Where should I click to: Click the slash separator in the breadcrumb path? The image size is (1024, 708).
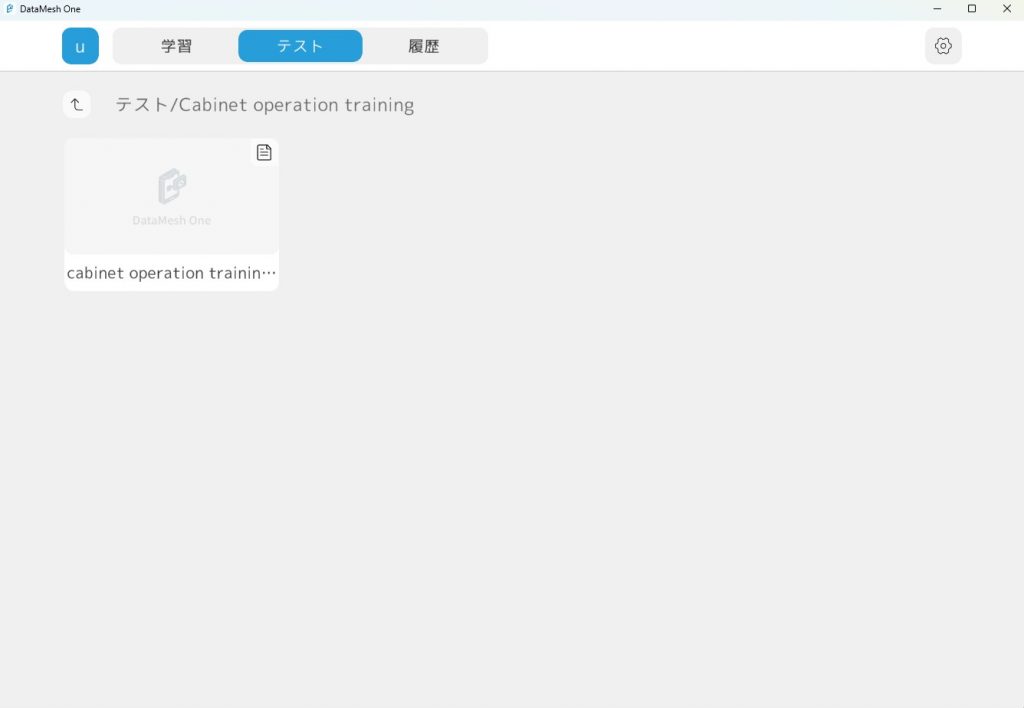pos(173,105)
